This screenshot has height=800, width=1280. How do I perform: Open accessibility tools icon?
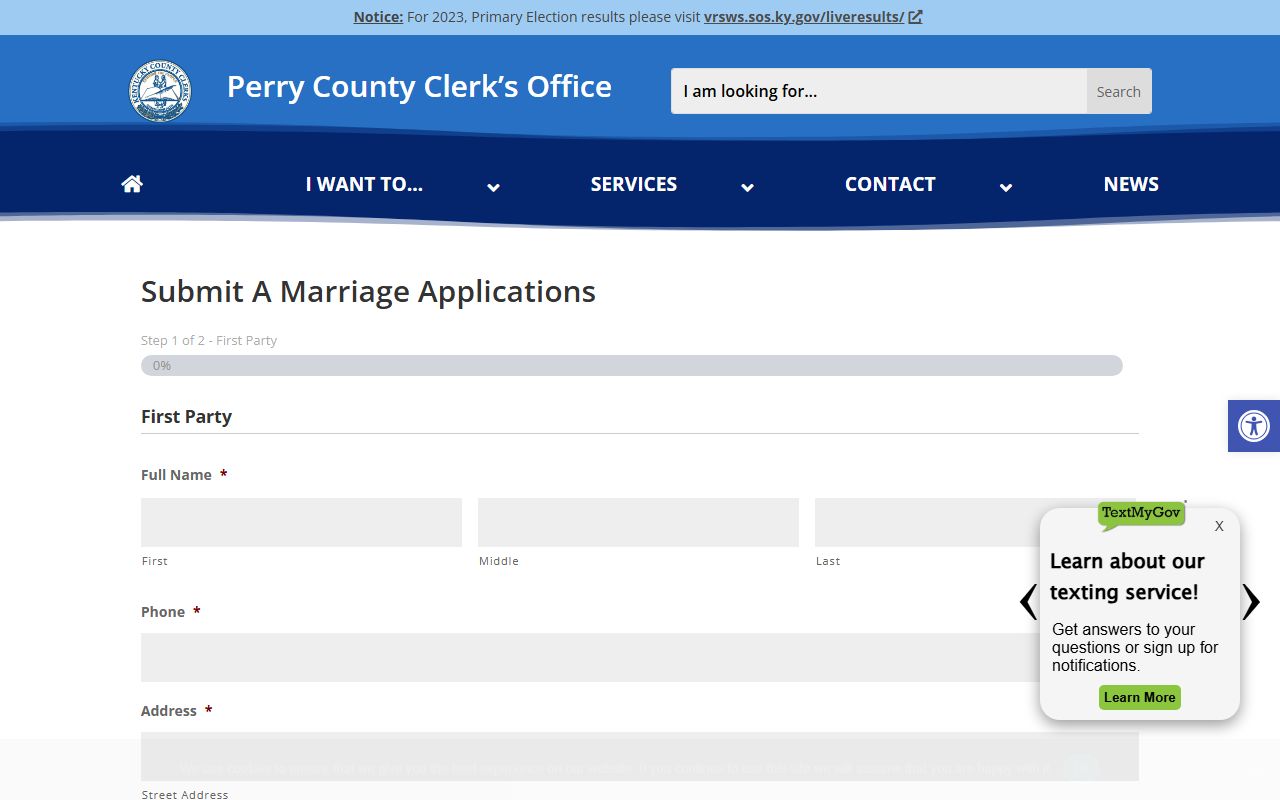tap(1254, 426)
